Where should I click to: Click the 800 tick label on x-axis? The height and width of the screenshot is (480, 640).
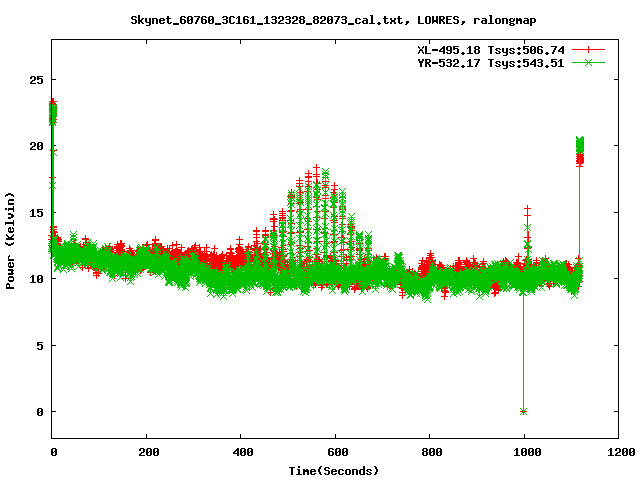(x=430, y=452)
